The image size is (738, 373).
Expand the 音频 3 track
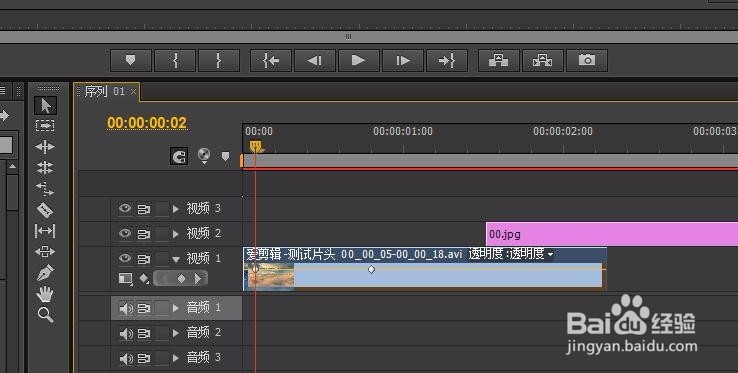click(176, 358)
